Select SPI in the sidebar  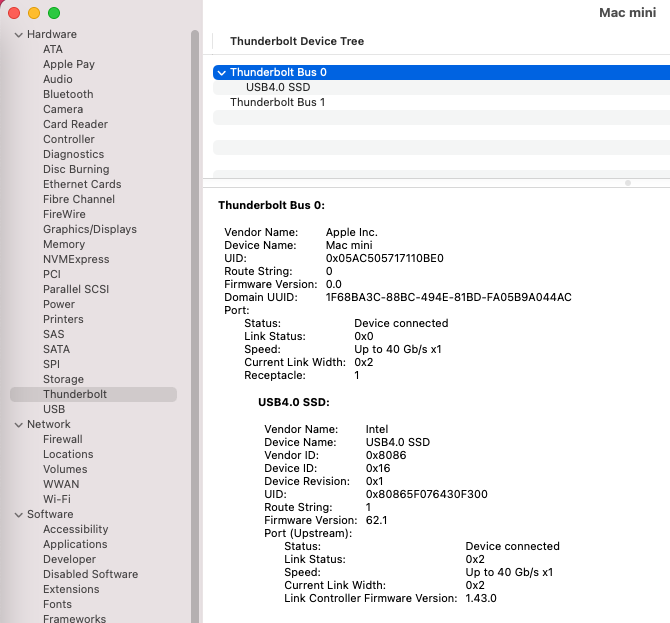[x=51, y=364]
